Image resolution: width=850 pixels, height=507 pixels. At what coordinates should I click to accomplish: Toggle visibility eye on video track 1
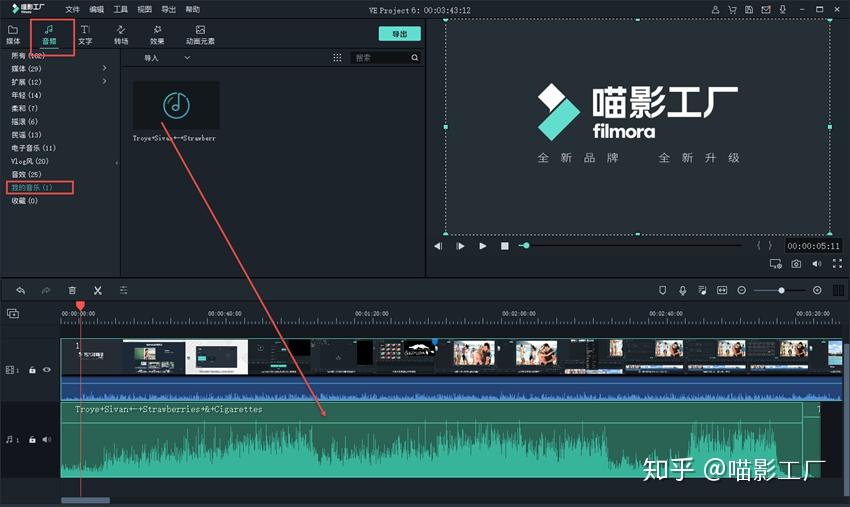[47, 370]
